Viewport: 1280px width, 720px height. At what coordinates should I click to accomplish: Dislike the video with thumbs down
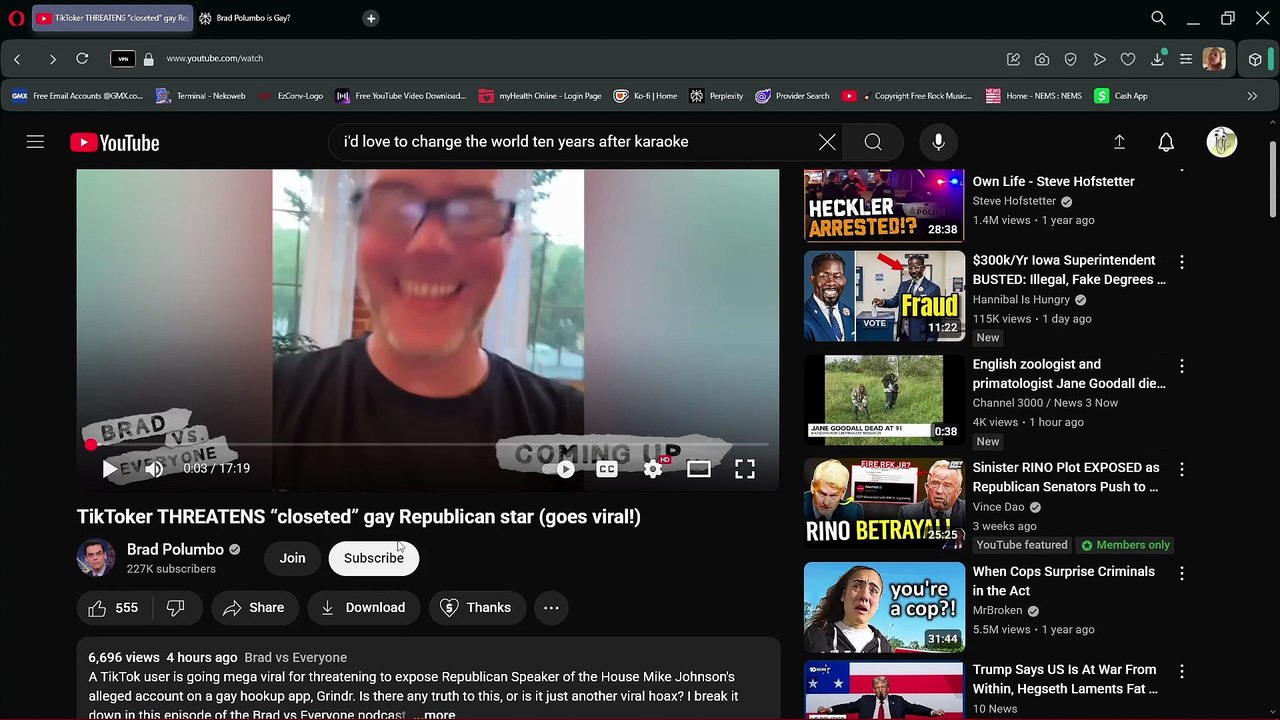[176, 607]
